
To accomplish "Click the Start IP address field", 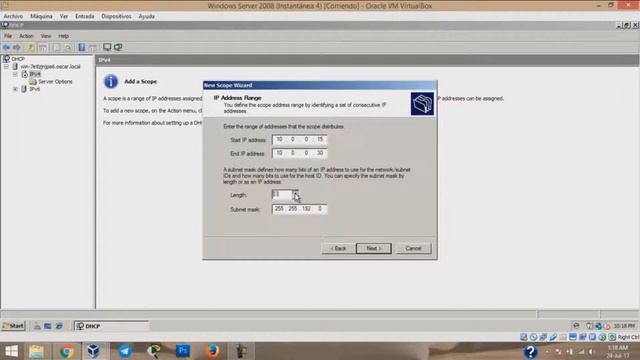I will pyautogui.click(x=300, y=140).
